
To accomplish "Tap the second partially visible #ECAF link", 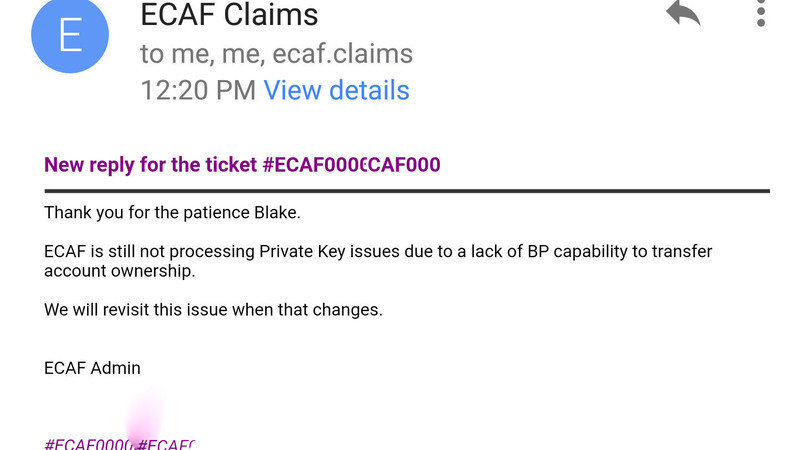I will 166,443.
